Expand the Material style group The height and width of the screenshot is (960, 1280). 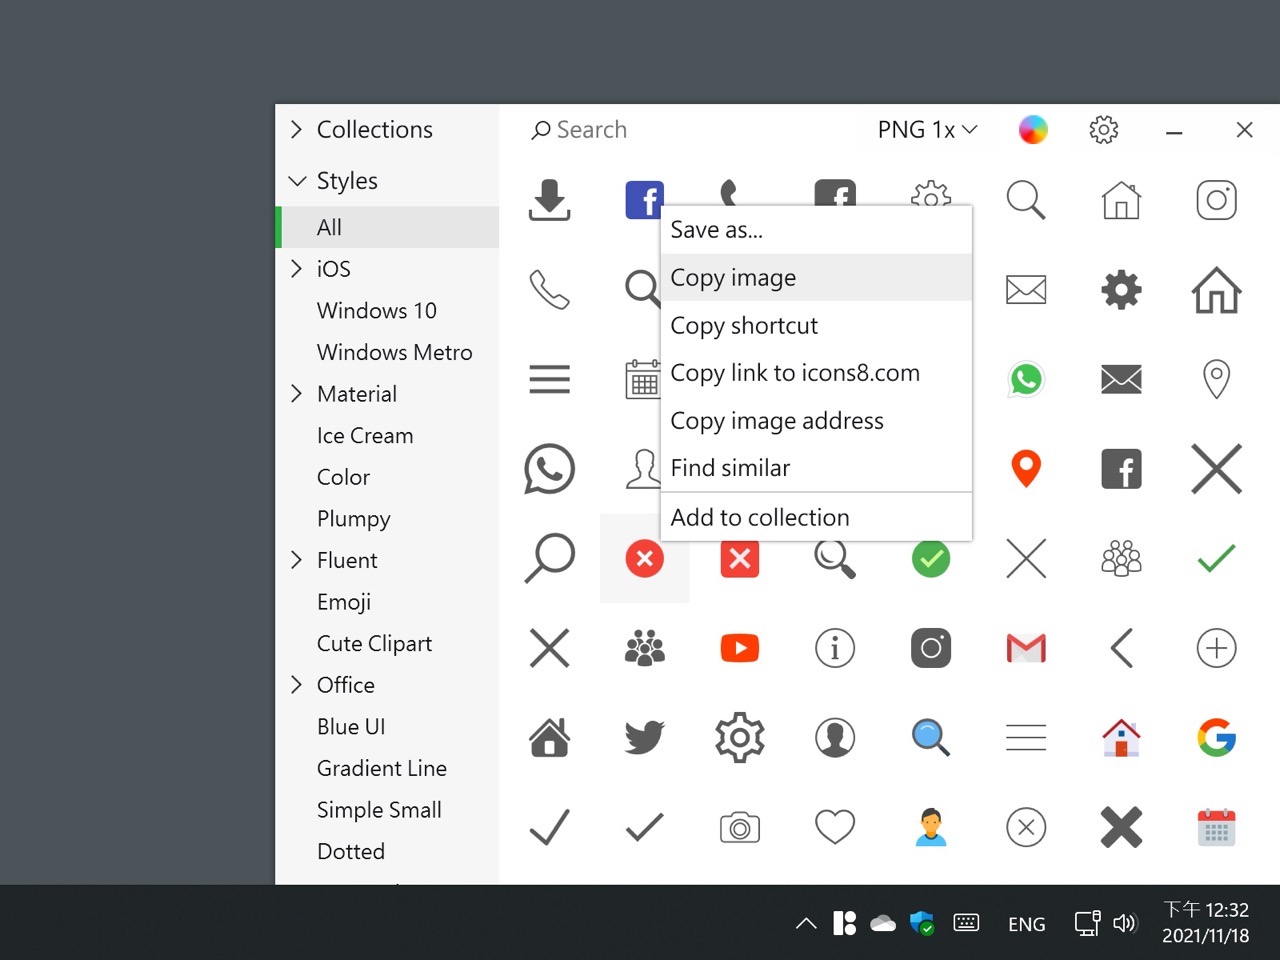pyautogui.click(x=296, y=393)
